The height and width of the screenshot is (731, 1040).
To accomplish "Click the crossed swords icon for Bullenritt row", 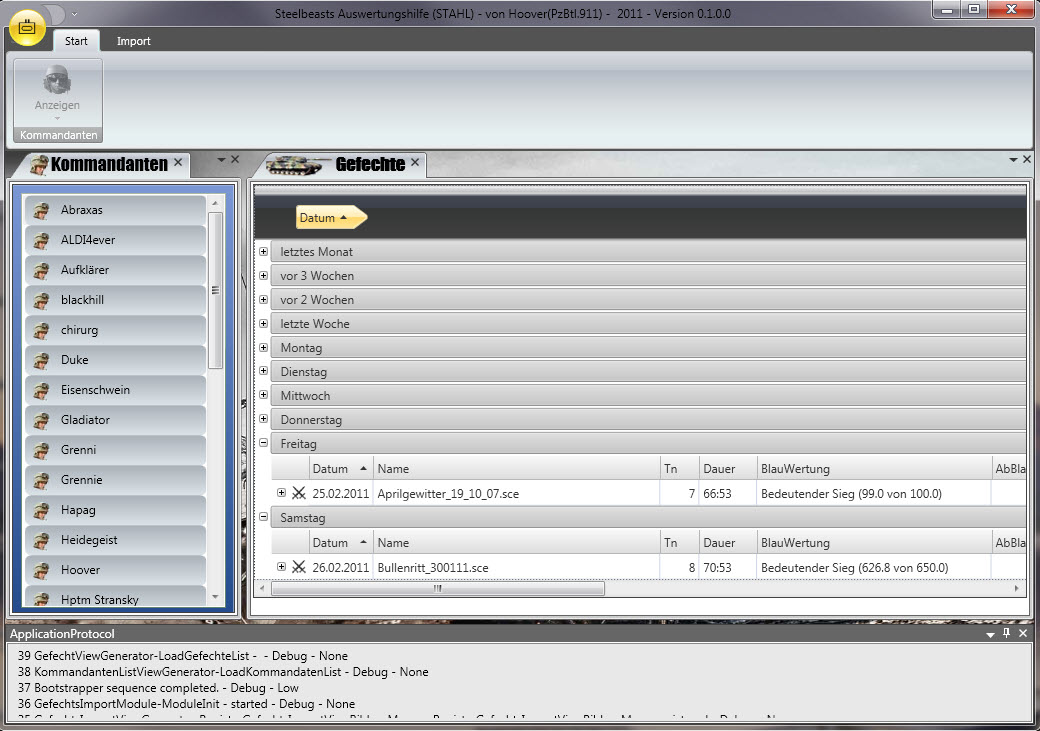I will [298, 567].
